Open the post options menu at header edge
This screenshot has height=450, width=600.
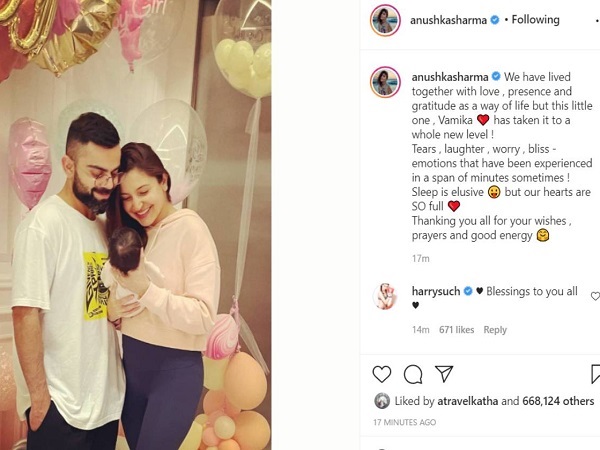tap(598, 20)
